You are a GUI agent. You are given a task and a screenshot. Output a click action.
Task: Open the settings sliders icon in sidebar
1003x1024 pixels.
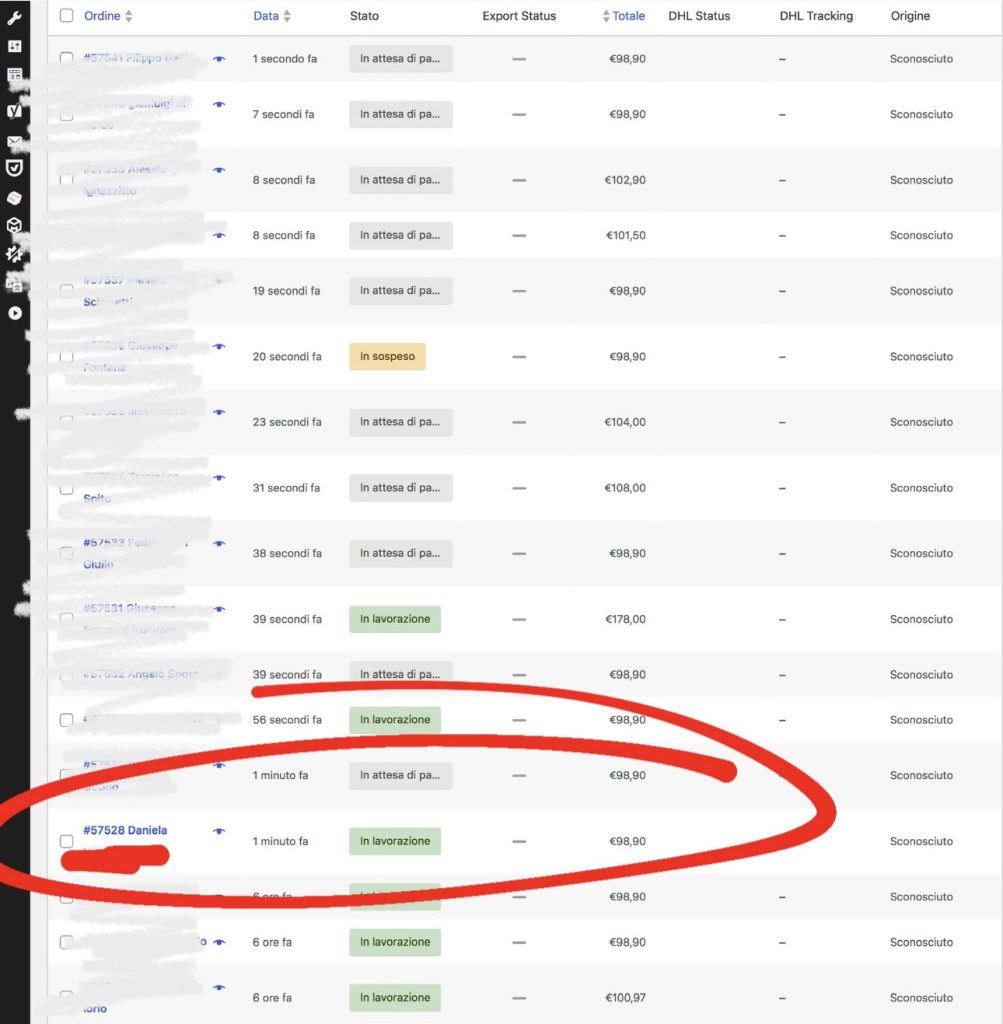[x=14, y=47]
